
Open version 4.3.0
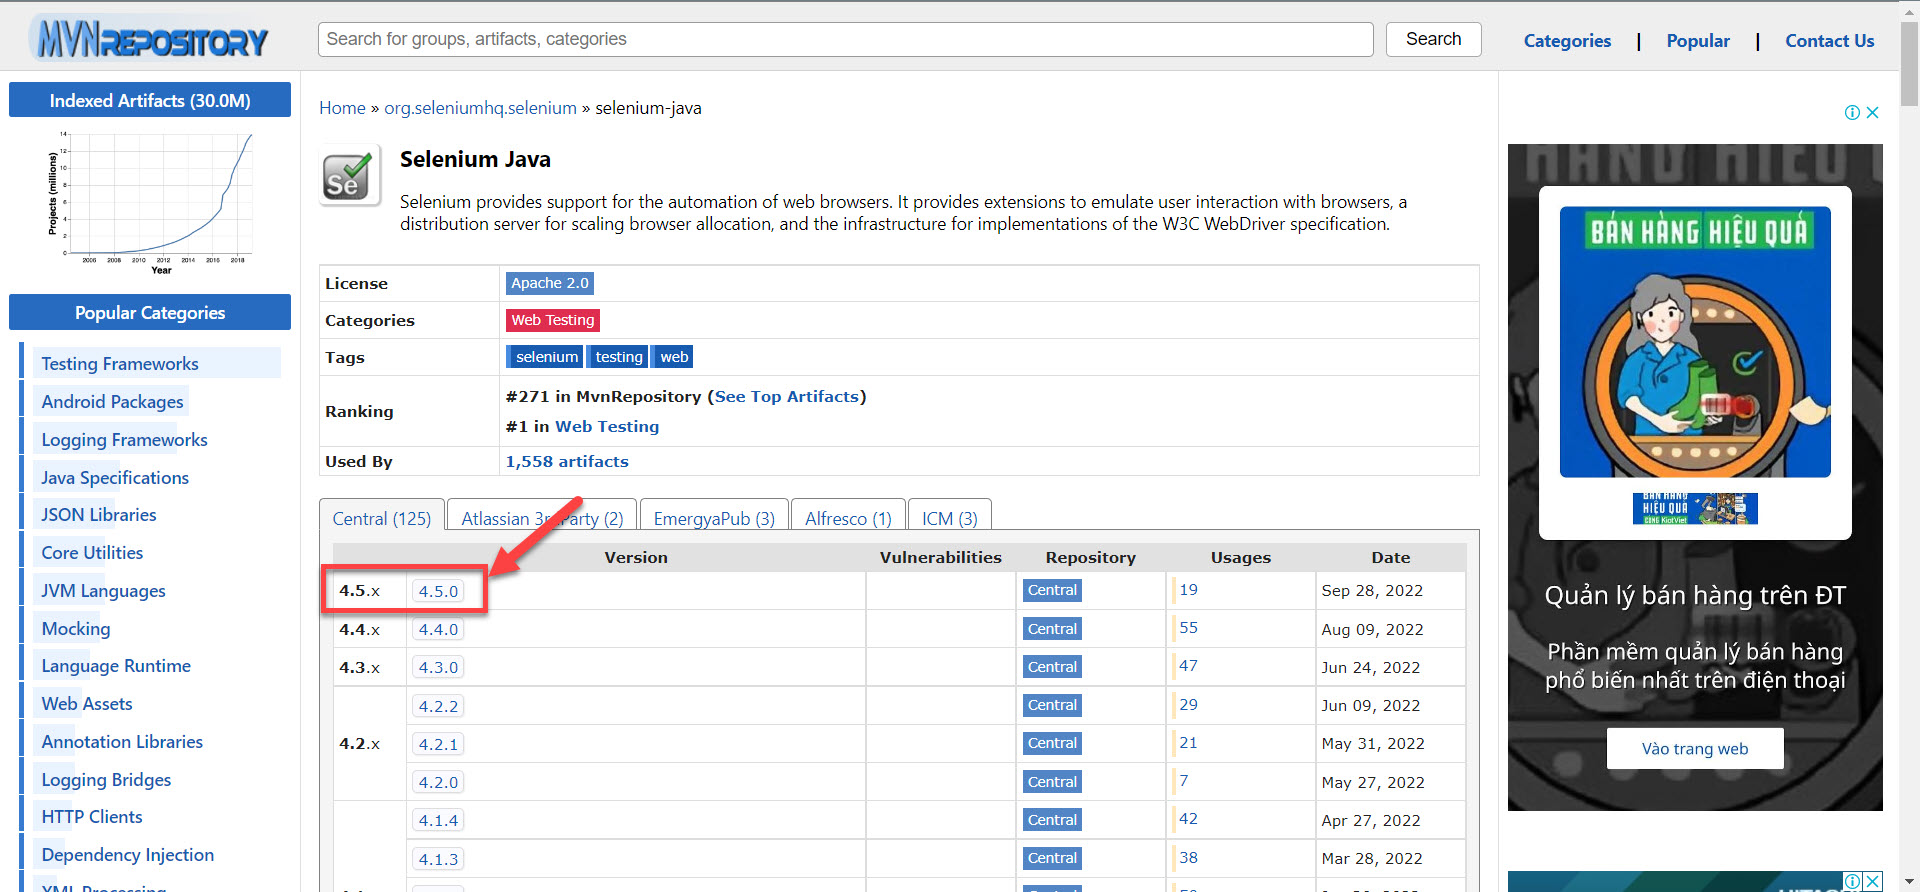438,668
